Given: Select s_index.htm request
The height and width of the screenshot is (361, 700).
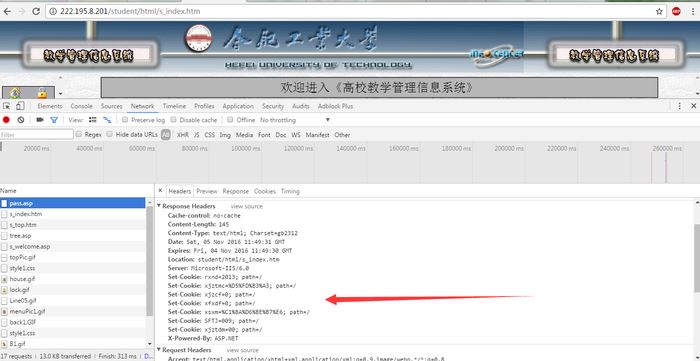Looking at the screenshot, I should click(x=72, y=214).
